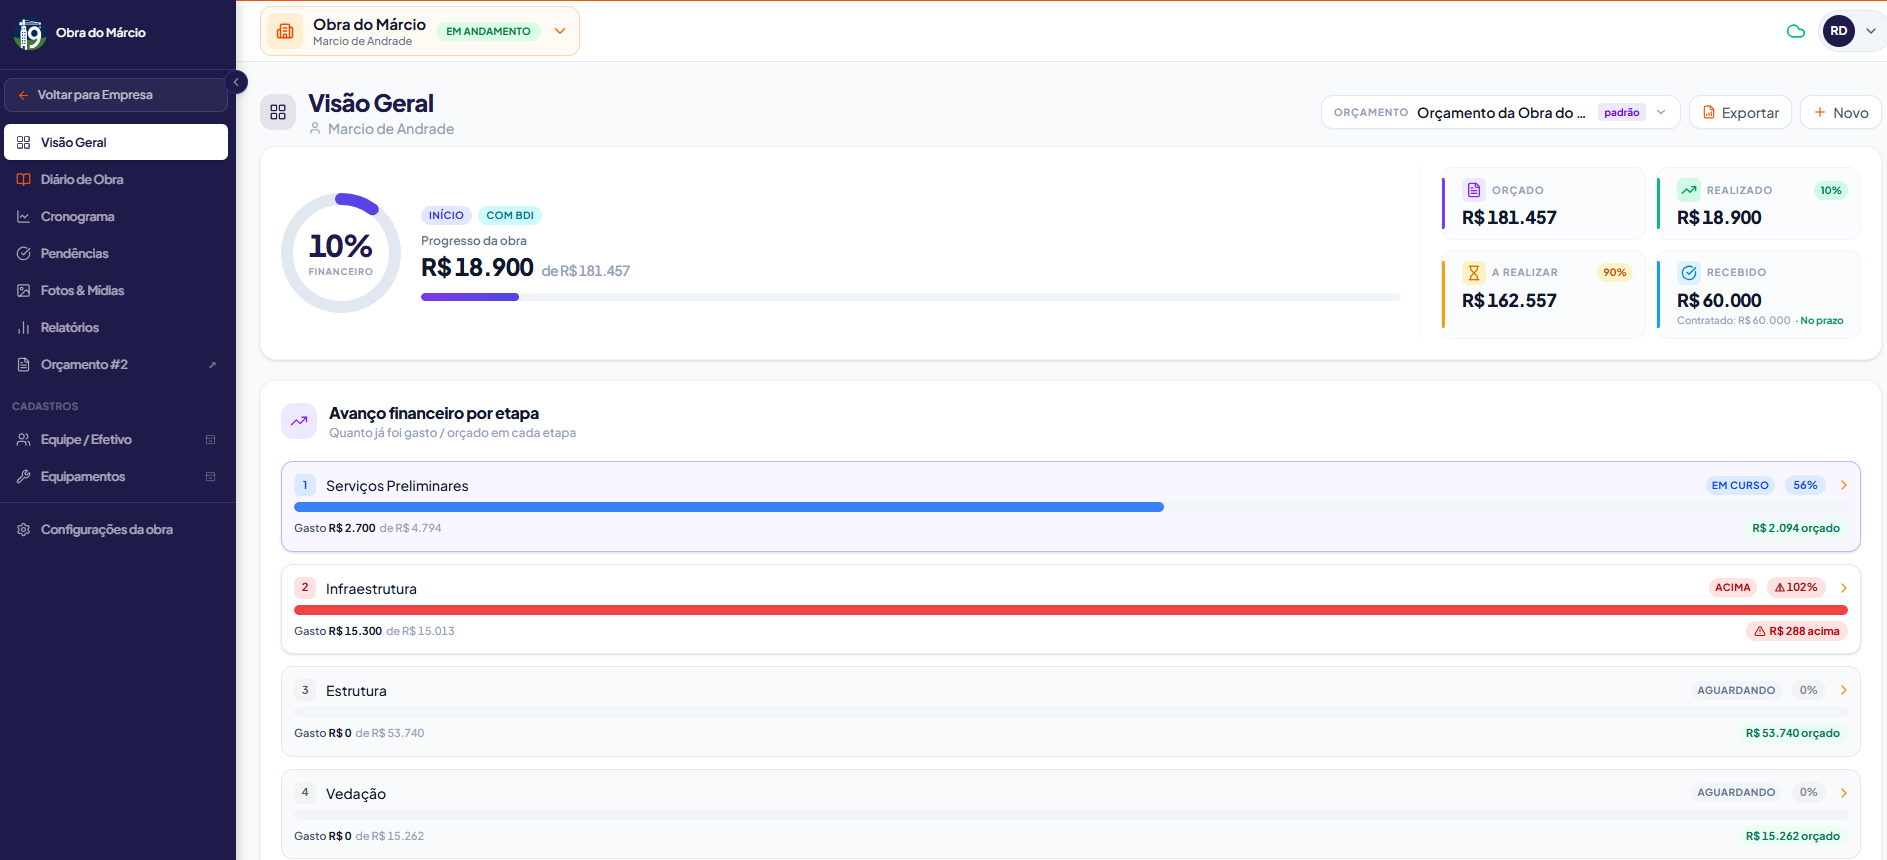Click the Novo button
Image resolution: width=1887 pixels, height=860 pixels.
[1841, 112]
